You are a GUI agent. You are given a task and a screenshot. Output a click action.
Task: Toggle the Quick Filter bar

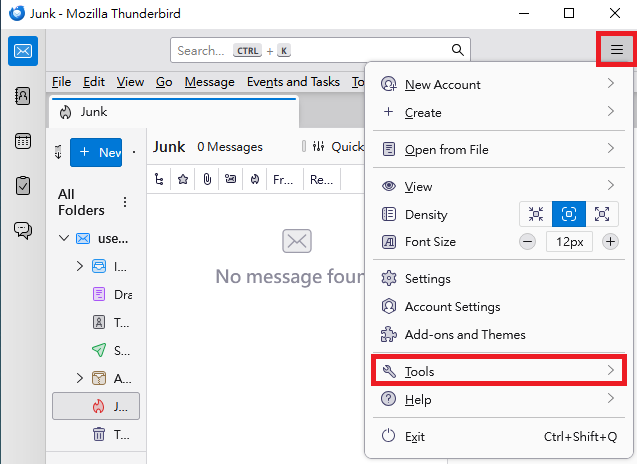pyautogui.click(x=338, y=146)
